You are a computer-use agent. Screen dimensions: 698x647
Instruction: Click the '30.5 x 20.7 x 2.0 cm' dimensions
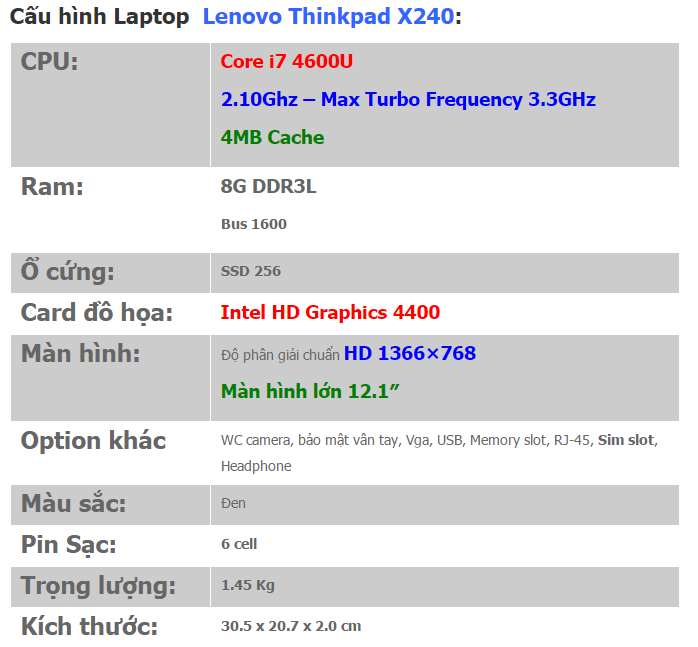(290, 626)
